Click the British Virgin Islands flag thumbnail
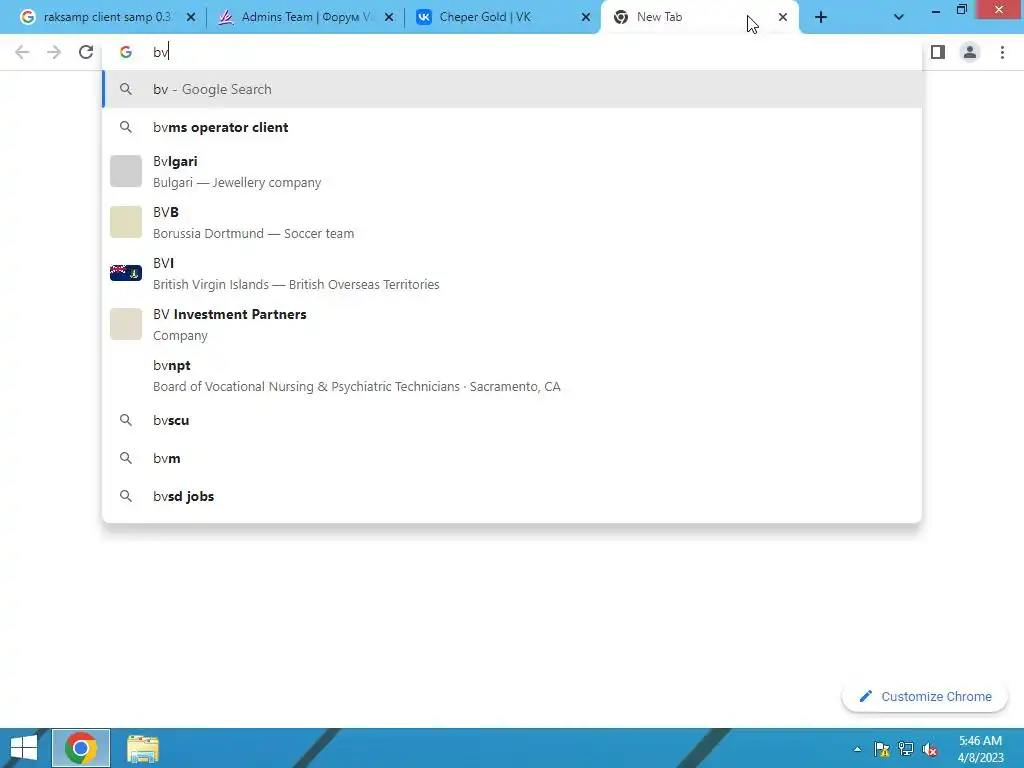Viewport: 1024px width, 768px height. pos(126,273)
